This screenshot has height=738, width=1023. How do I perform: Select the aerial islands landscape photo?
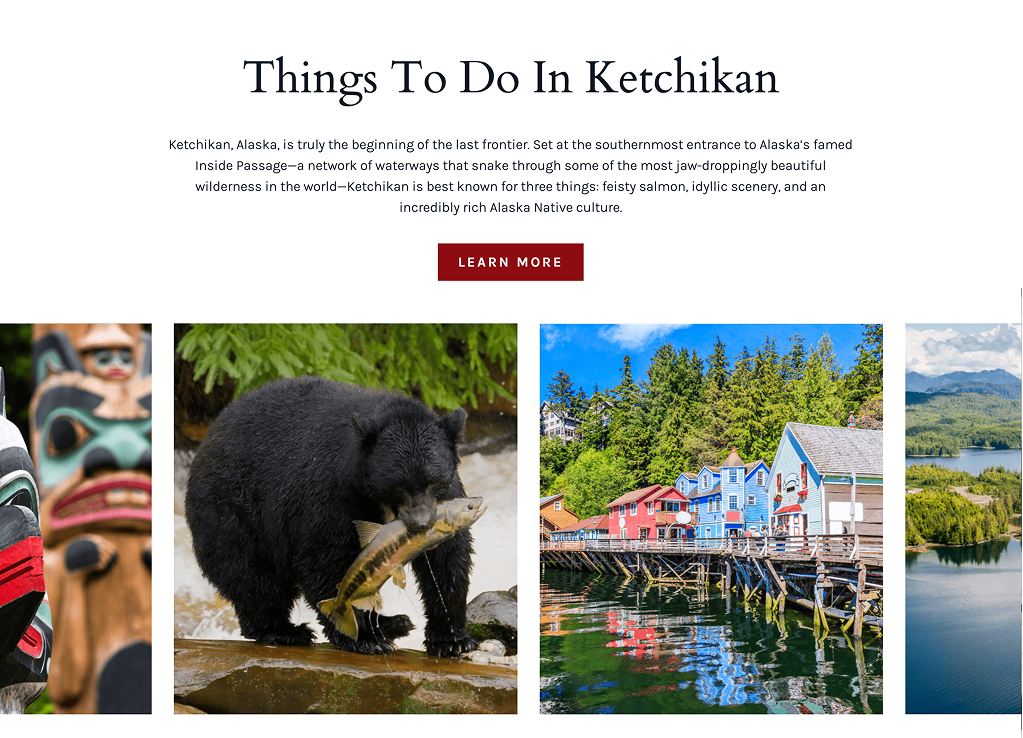(x=963, y=519)
